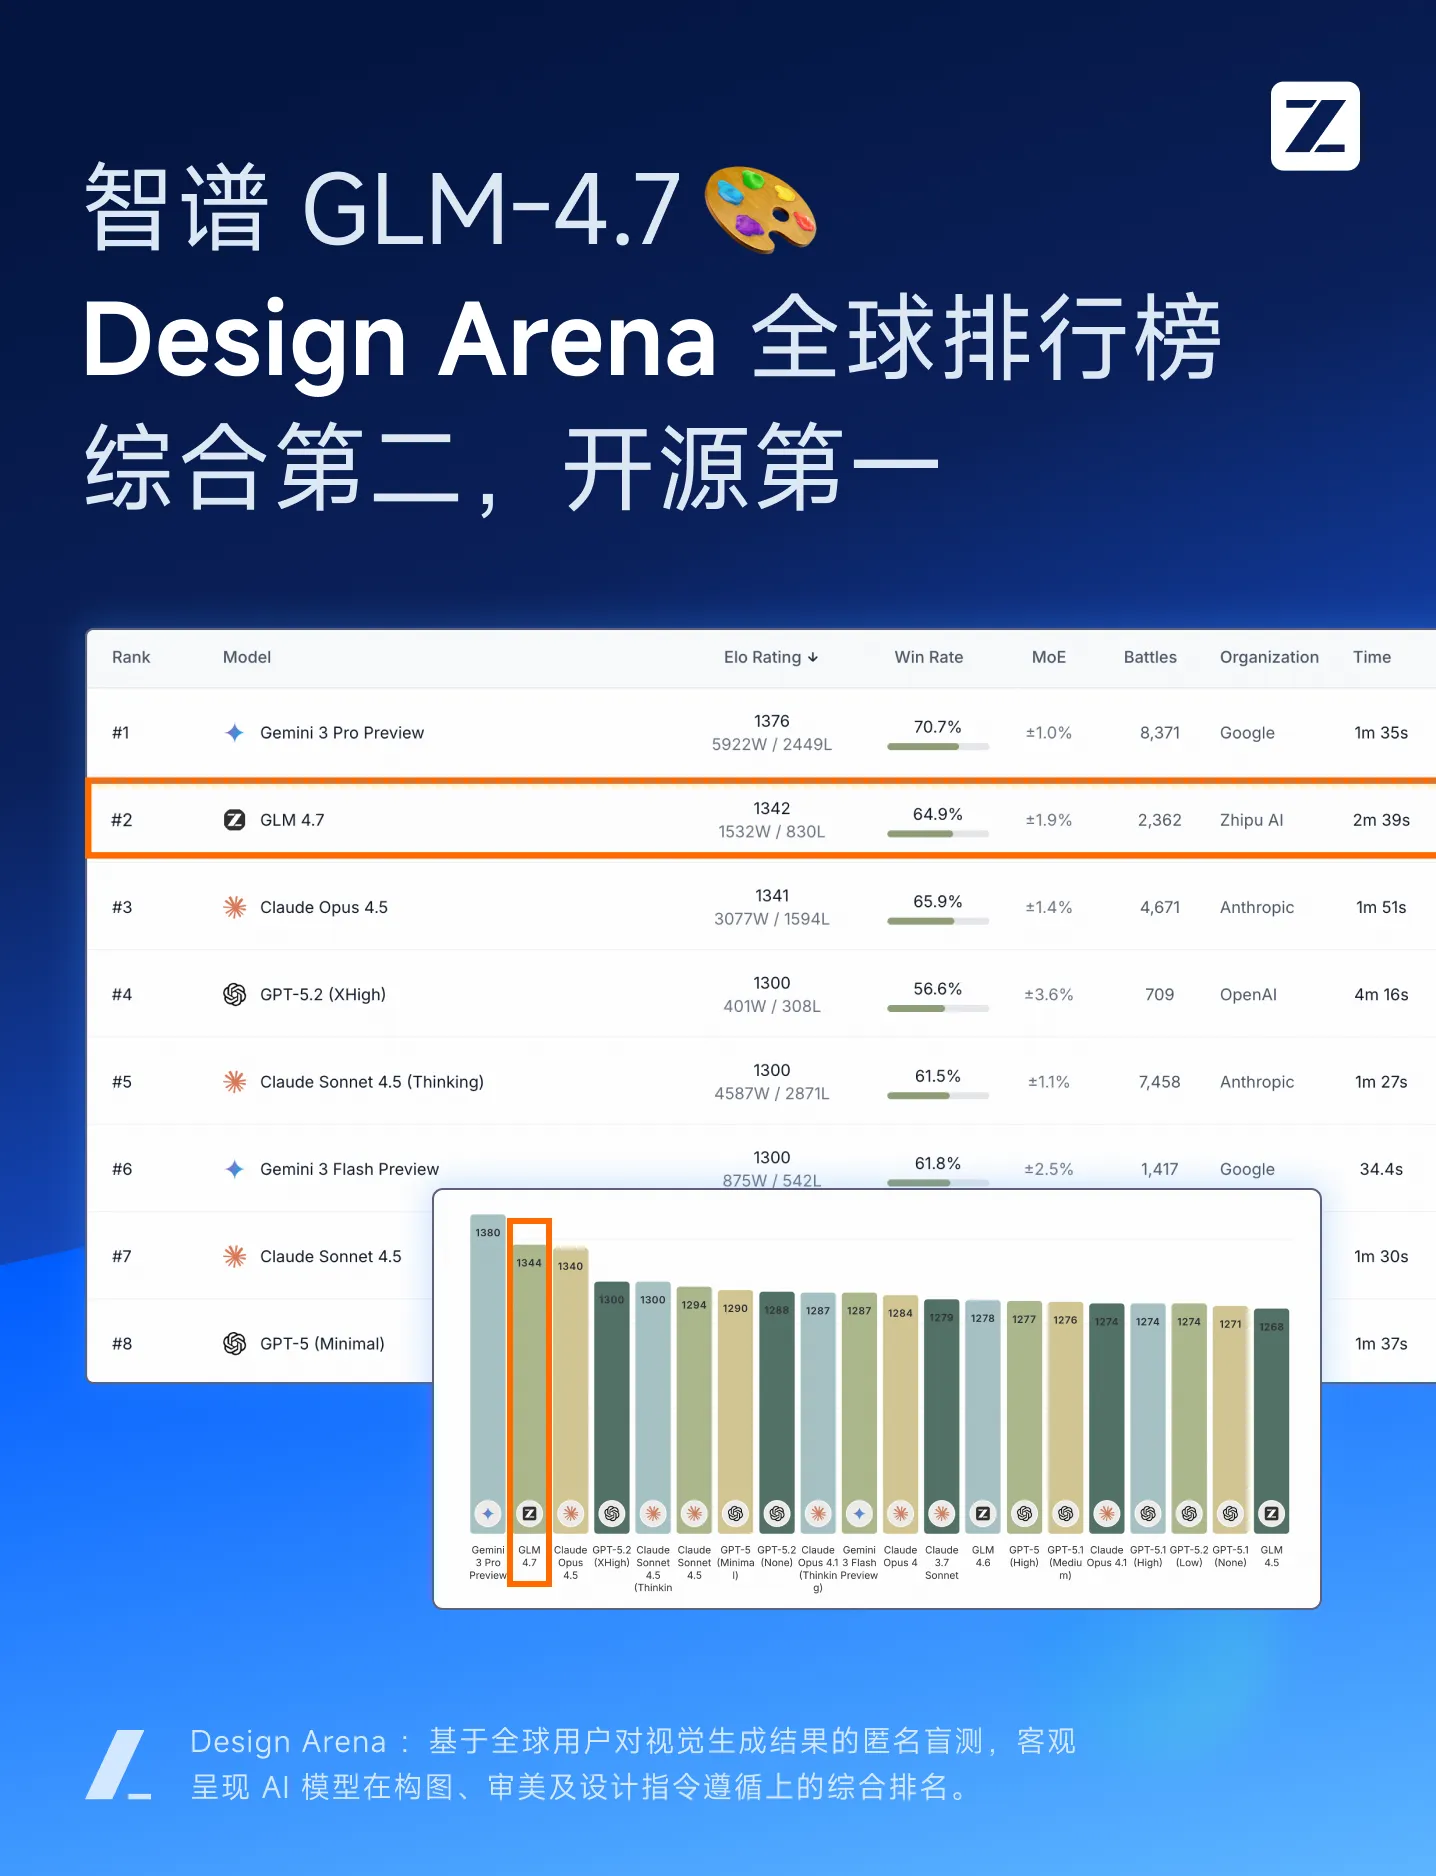Click the paint palette emoji beside GLM-4.7 title
Screen dimensions: 1436x1876
760,209
